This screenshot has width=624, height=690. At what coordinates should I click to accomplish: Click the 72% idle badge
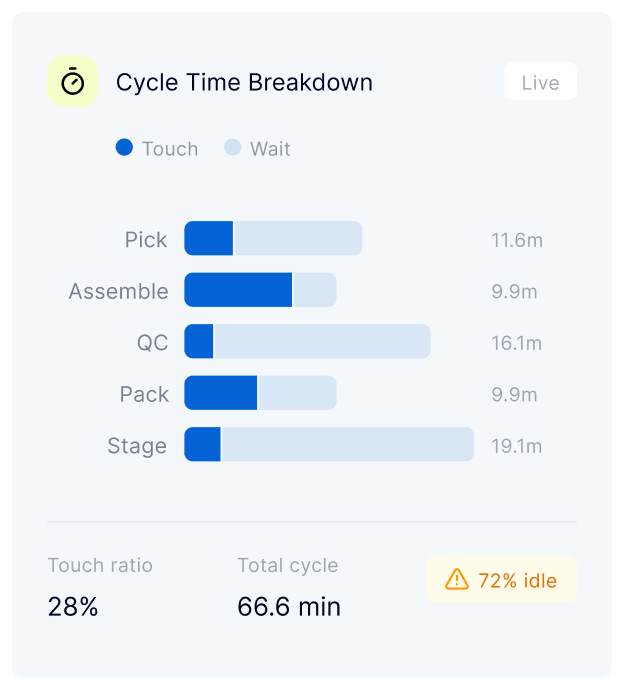coord(502,580)
